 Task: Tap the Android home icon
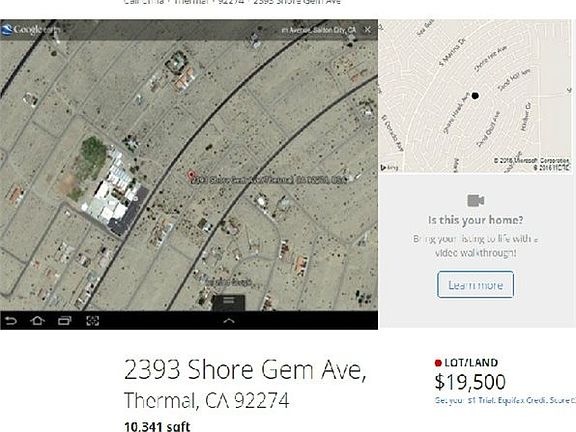(37, 321)
